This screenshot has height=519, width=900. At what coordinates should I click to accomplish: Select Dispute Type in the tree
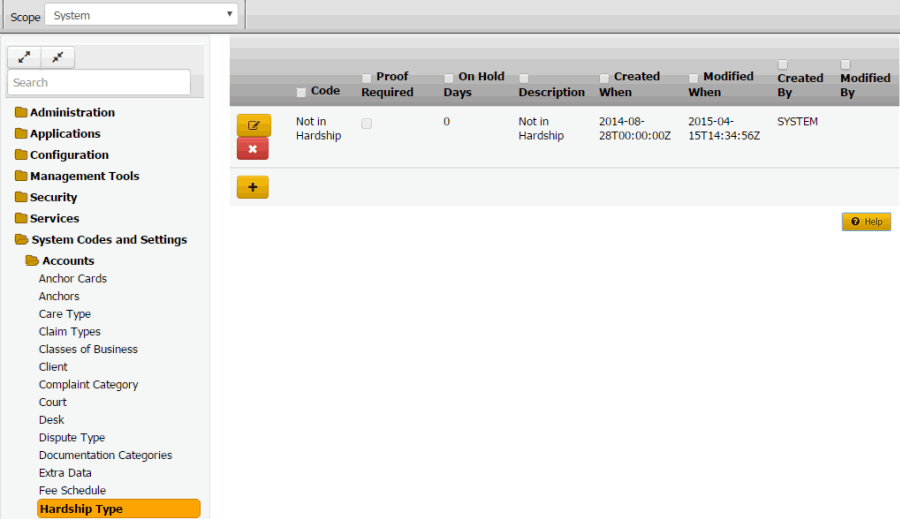pyautogui.click(x=72, y=438)
